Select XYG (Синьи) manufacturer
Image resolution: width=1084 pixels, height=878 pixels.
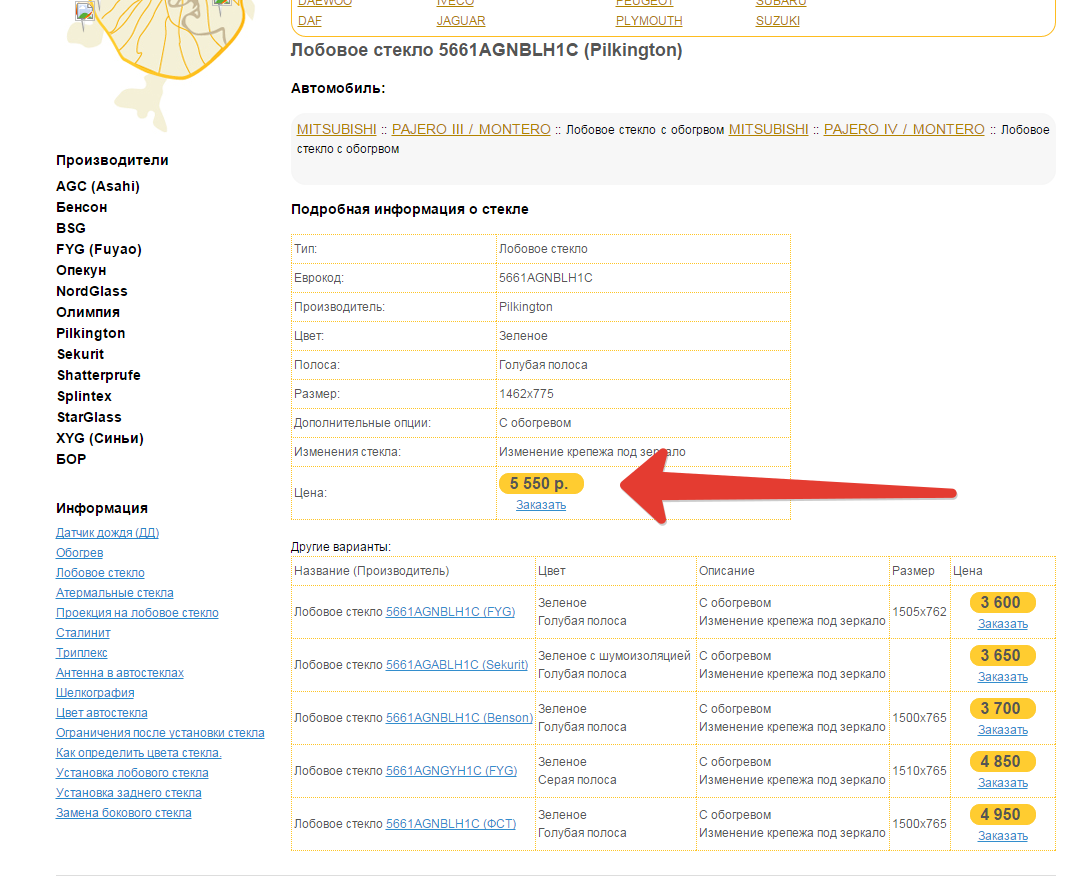pyautogui.click(x=100, y=438)
